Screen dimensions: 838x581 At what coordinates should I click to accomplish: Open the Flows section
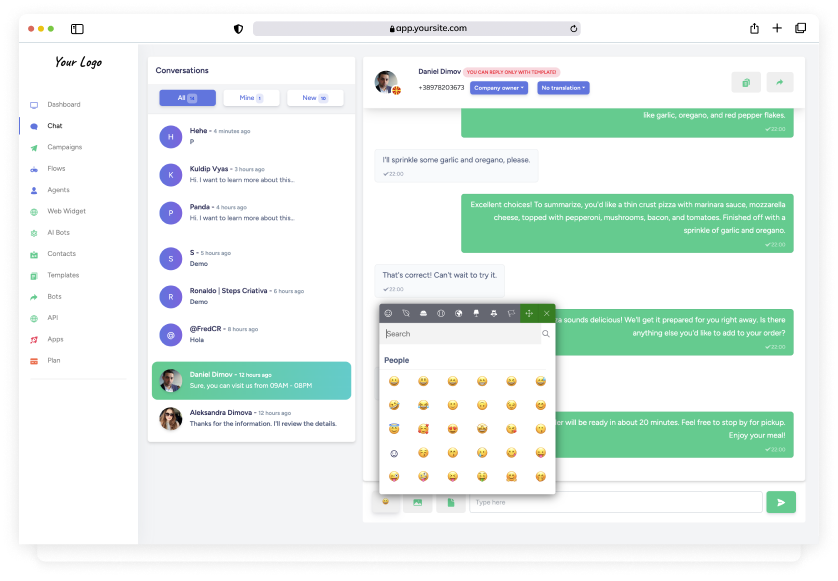pyautogui.click(x=55, y=168)
